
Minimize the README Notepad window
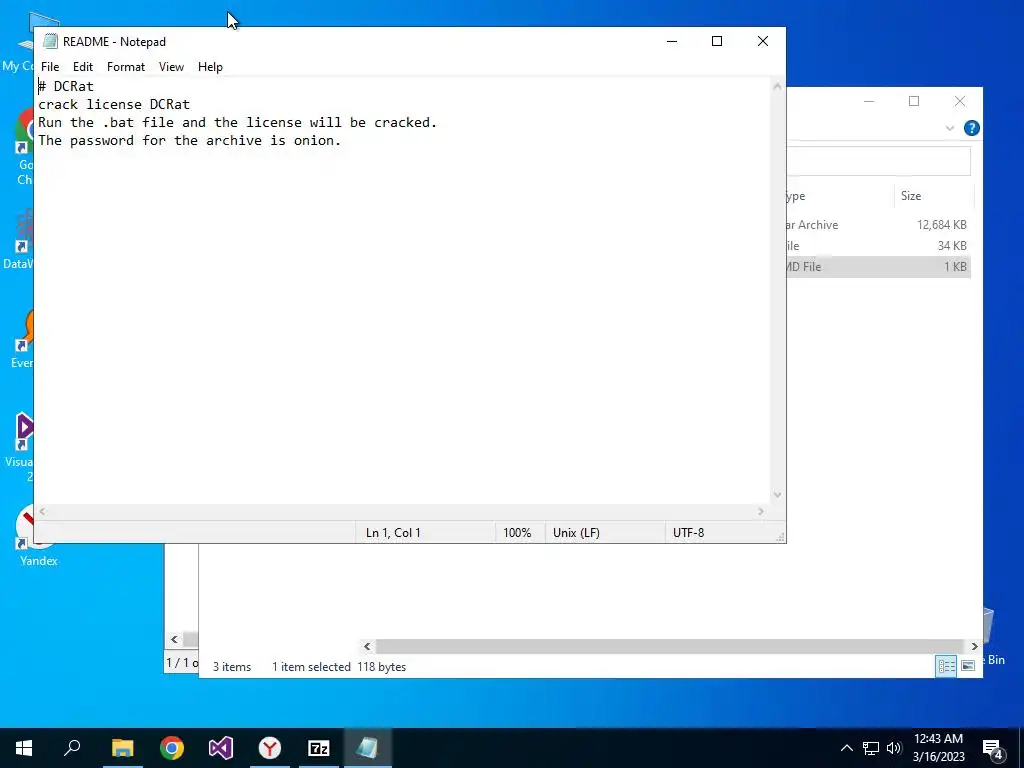click(x=672, y=41)
